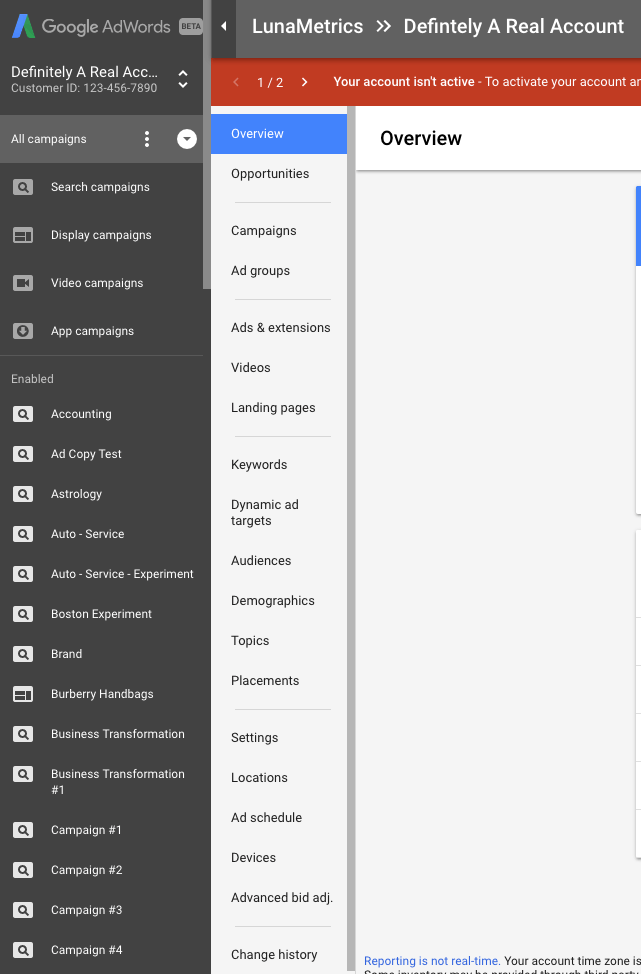Click search icon beside Accounting campaign

23,414
